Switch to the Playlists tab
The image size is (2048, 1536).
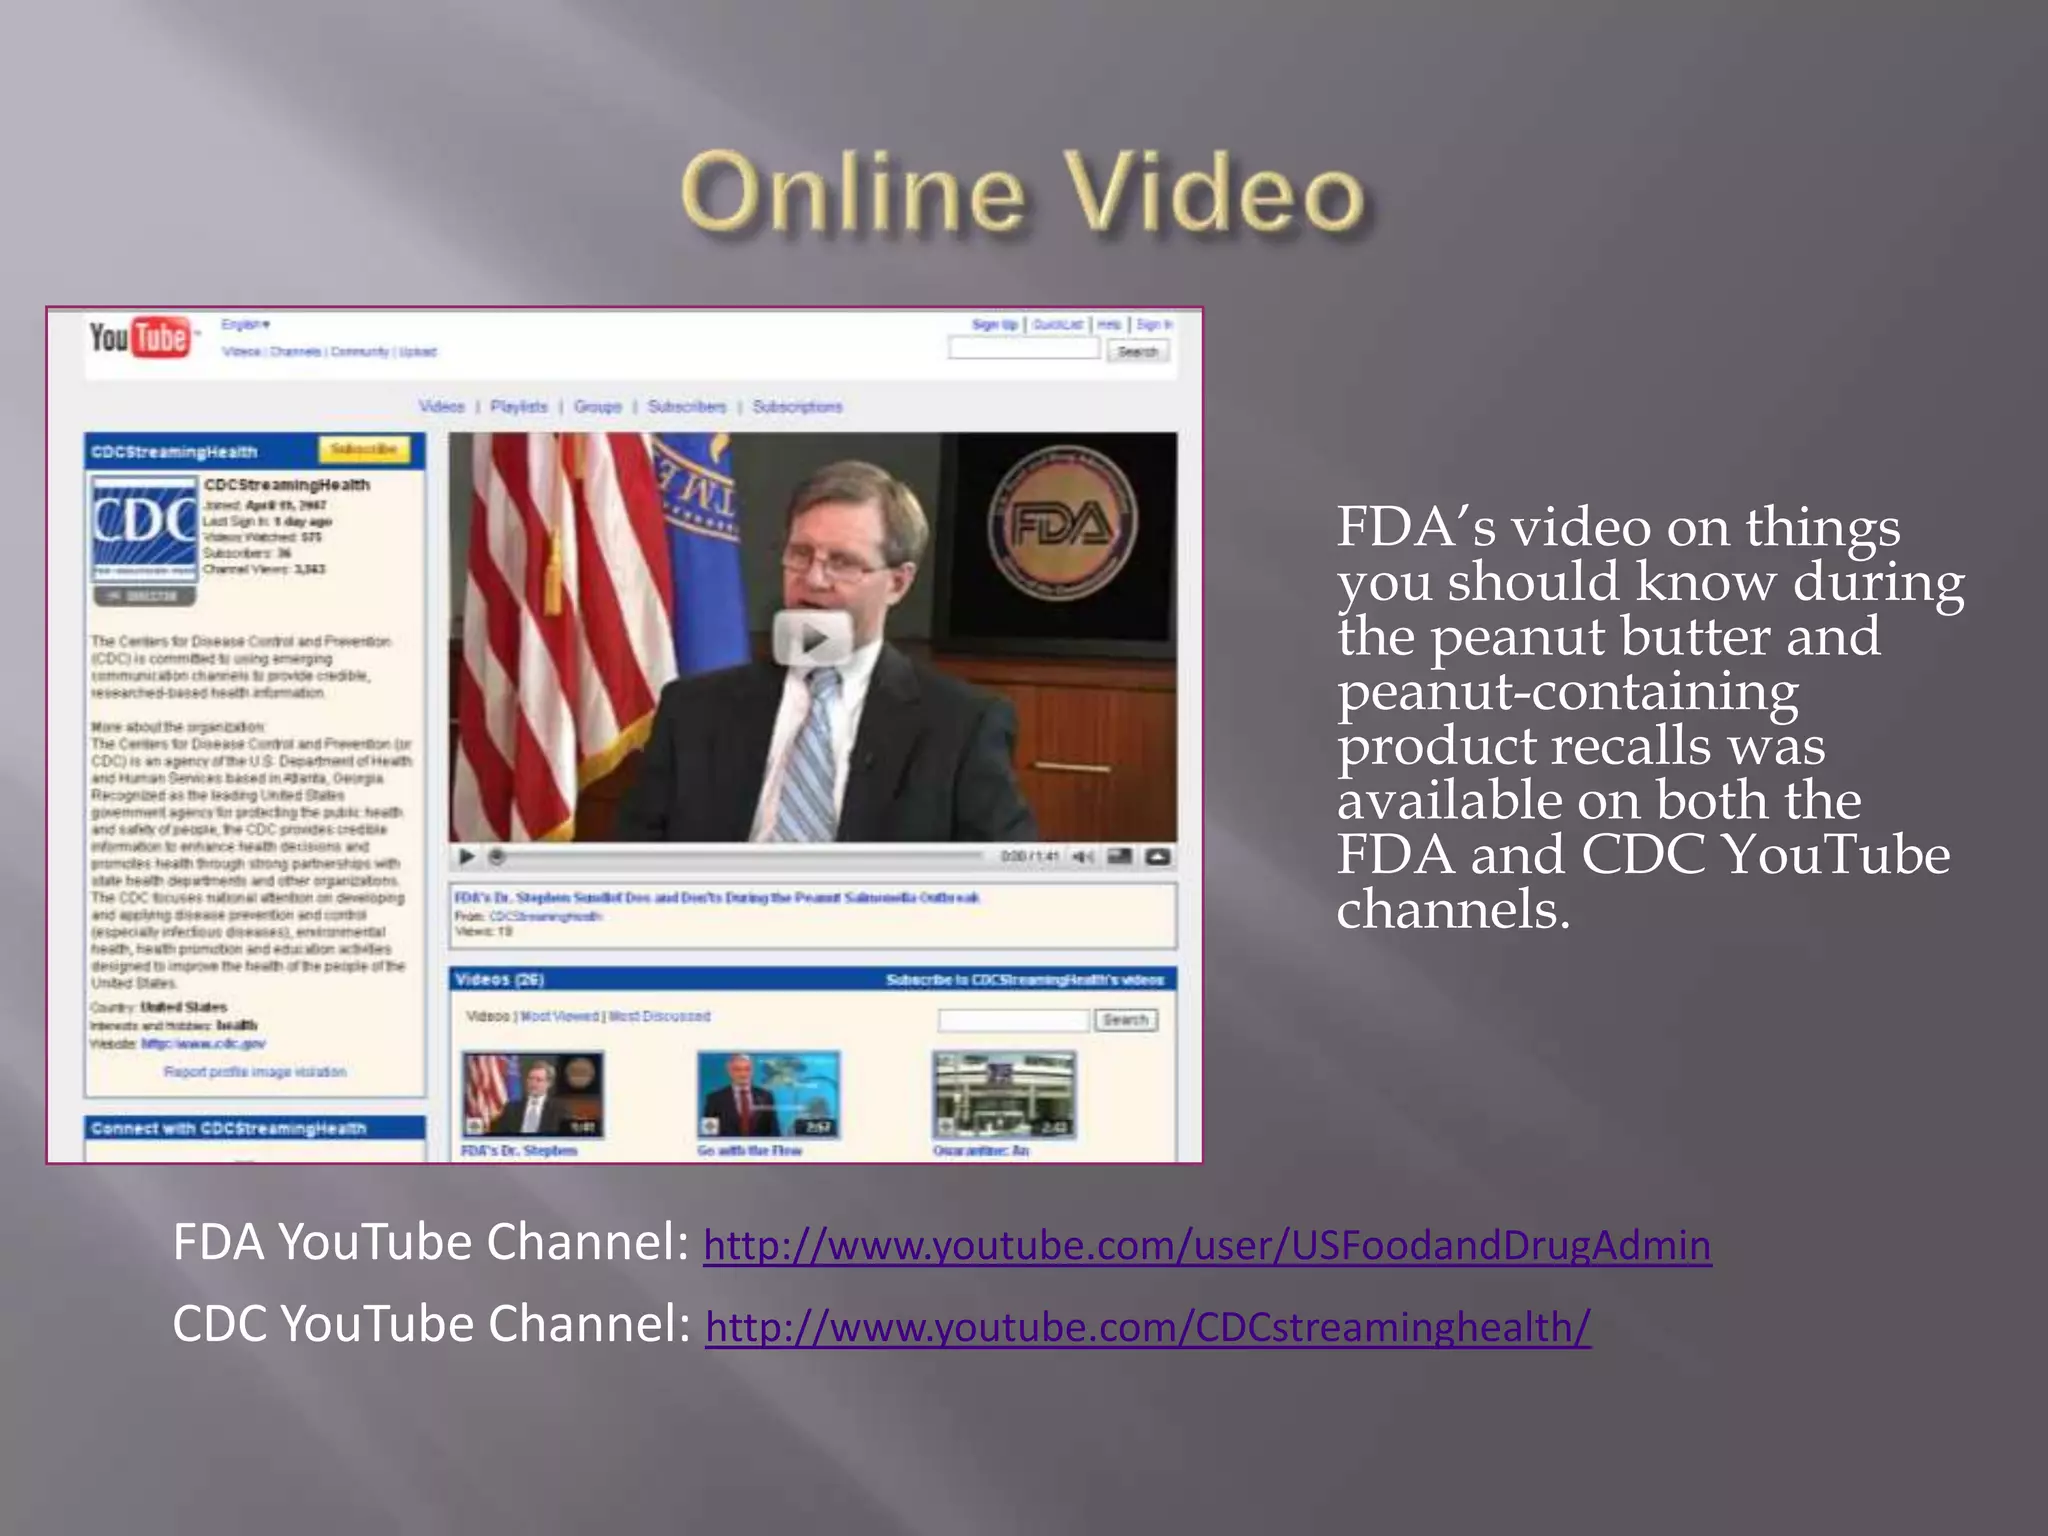(x=519, y=406)
